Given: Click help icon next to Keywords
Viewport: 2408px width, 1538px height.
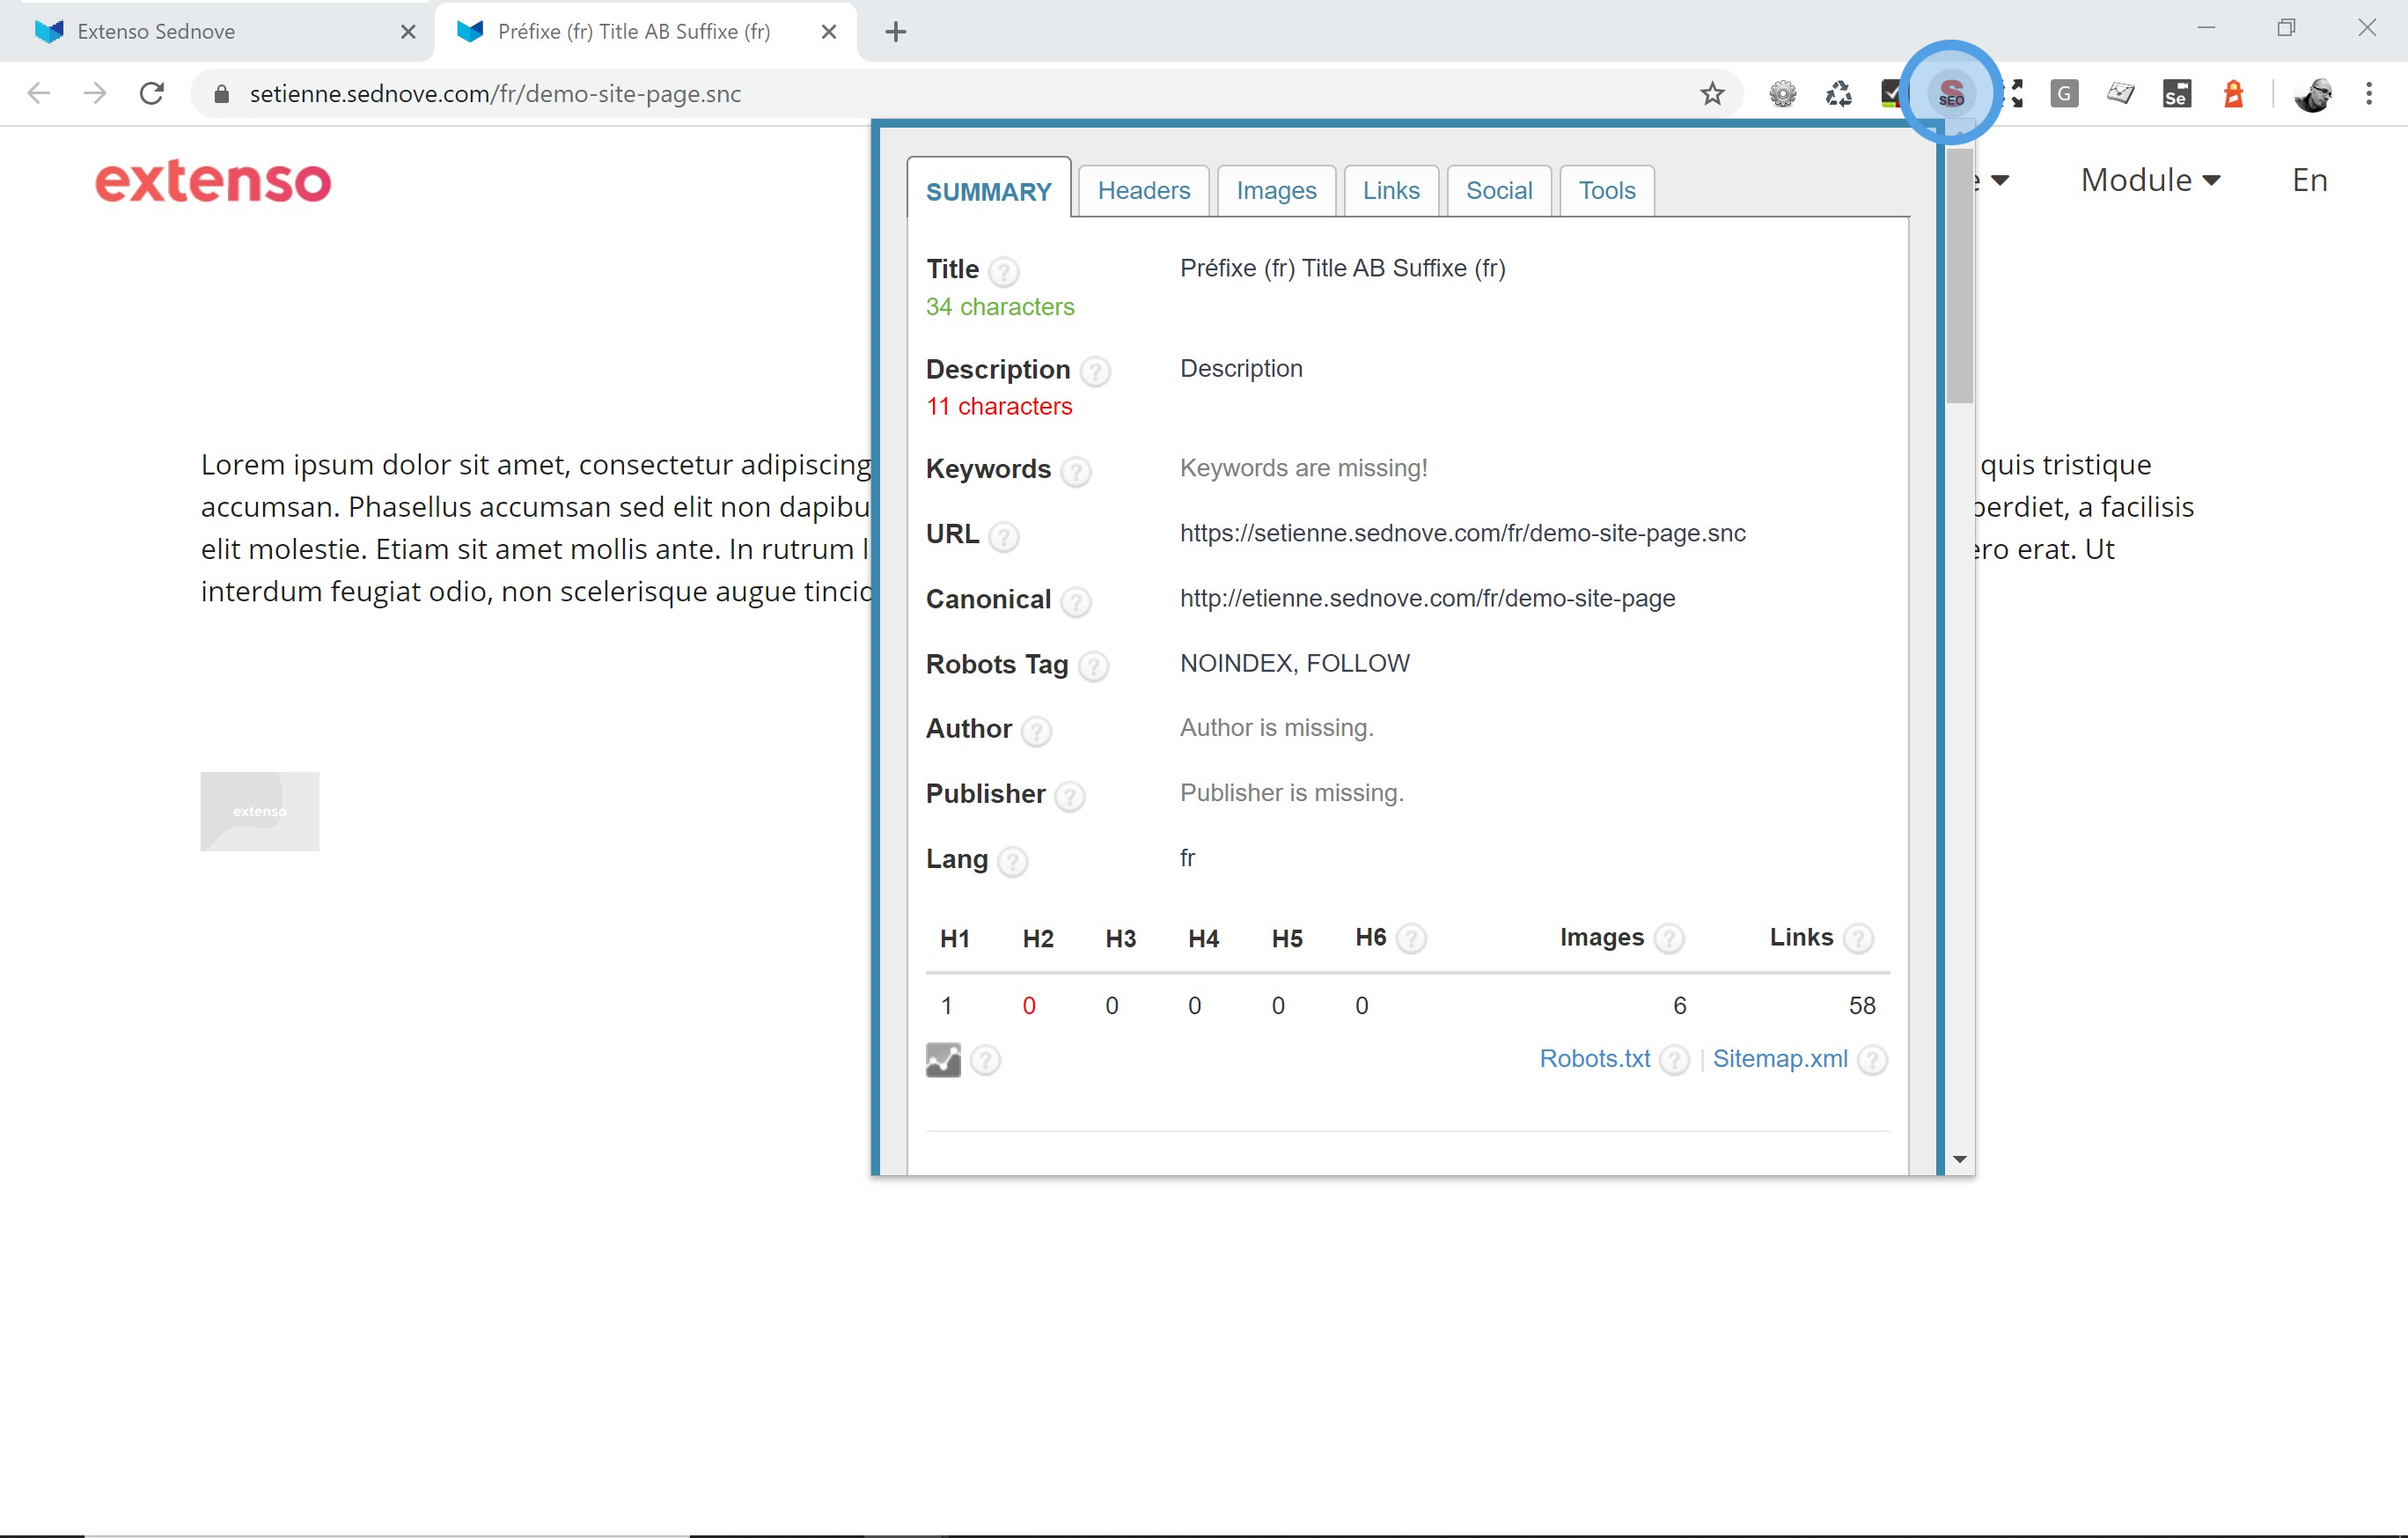Looking at the screenshot, I should coord(1075,471).
